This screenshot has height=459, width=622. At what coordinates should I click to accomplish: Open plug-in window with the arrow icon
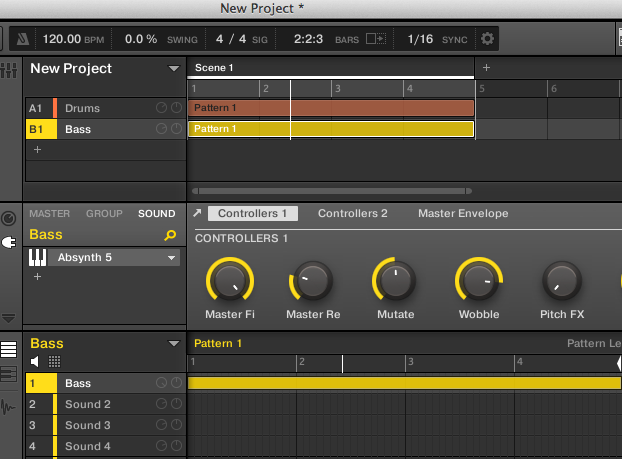pos(197,213)
